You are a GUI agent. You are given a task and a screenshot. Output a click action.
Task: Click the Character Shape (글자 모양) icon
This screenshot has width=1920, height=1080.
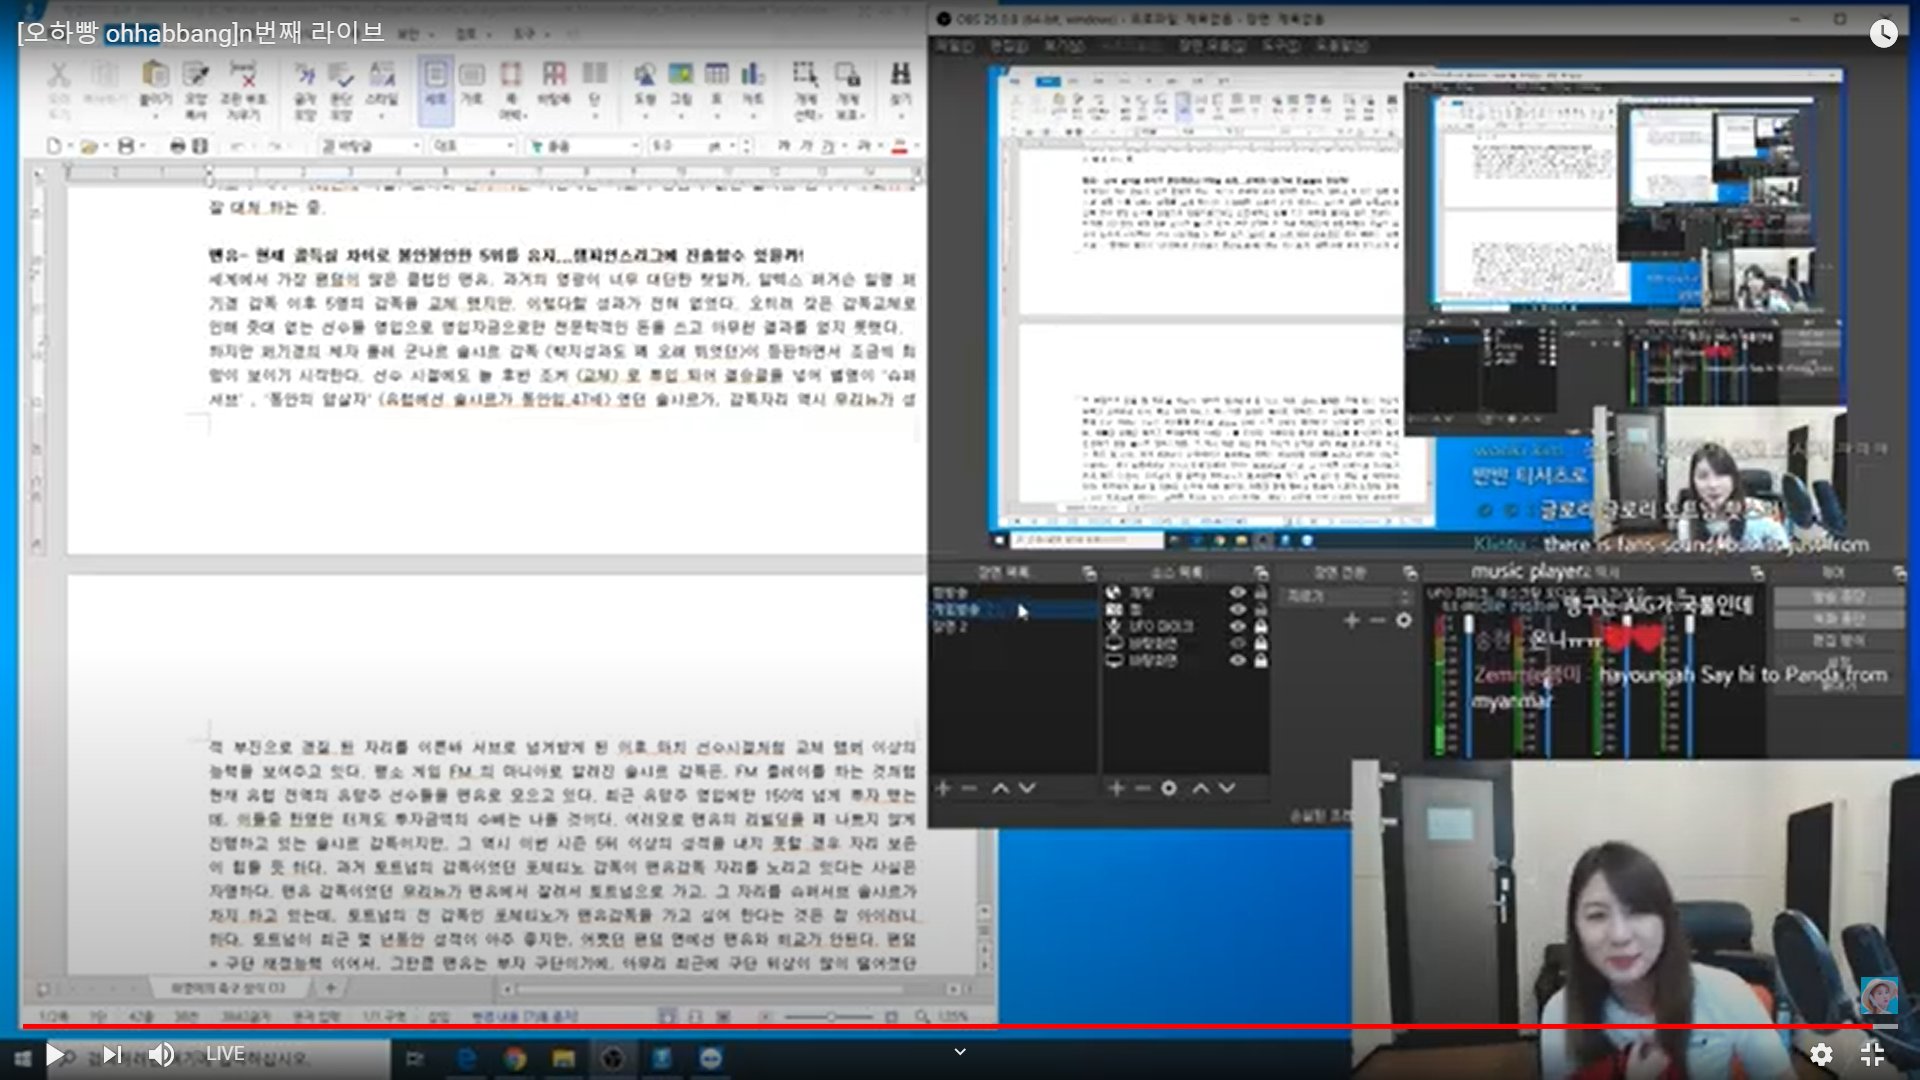(305, 75)
